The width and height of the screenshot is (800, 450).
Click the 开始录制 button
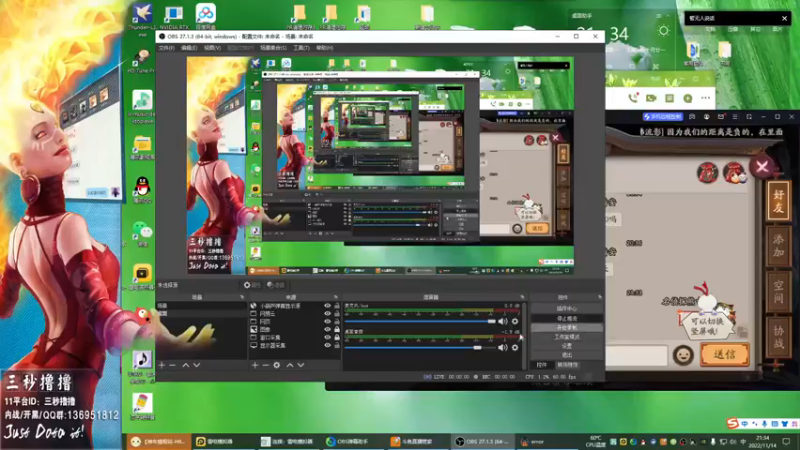click(x=566, y=328)
